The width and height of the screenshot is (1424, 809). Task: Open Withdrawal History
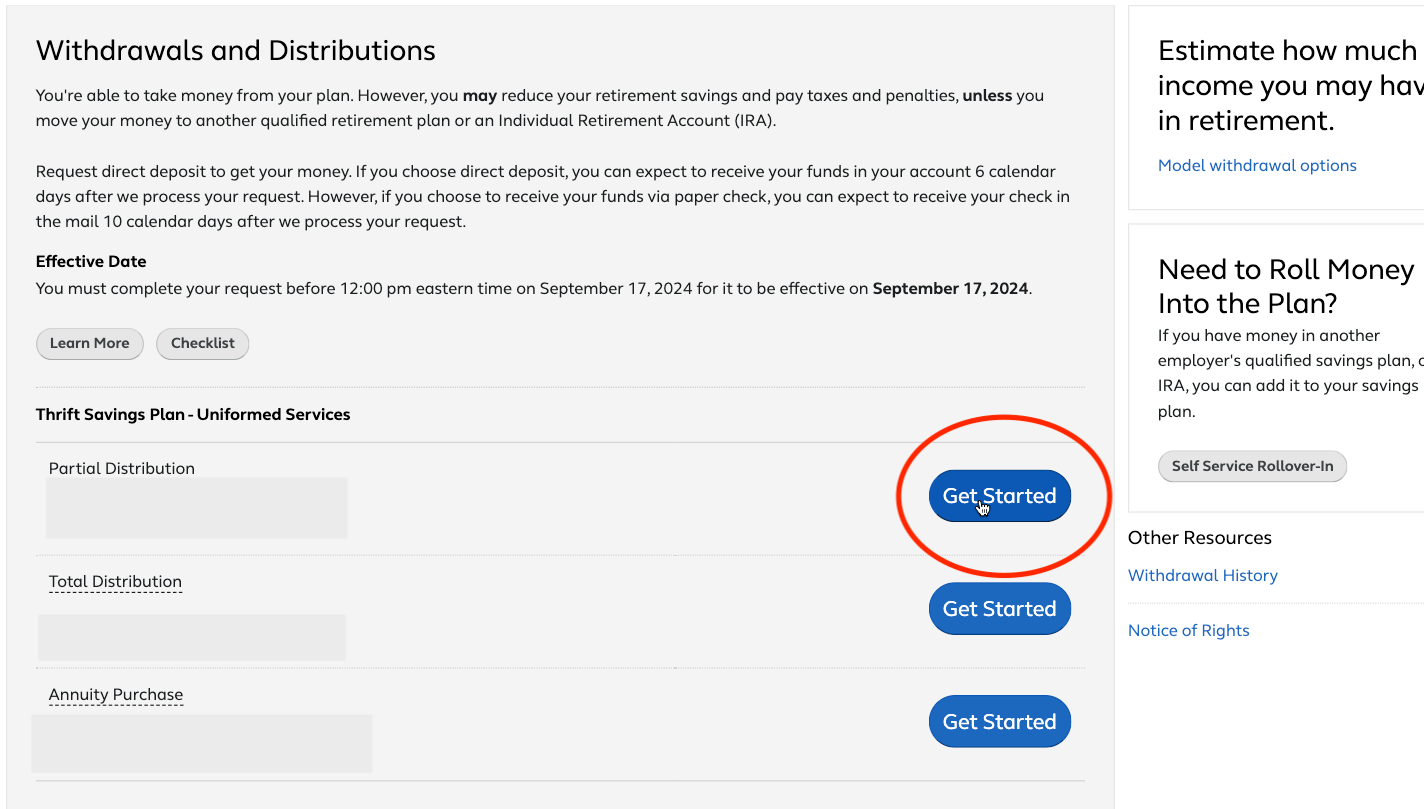(1203, 575)
